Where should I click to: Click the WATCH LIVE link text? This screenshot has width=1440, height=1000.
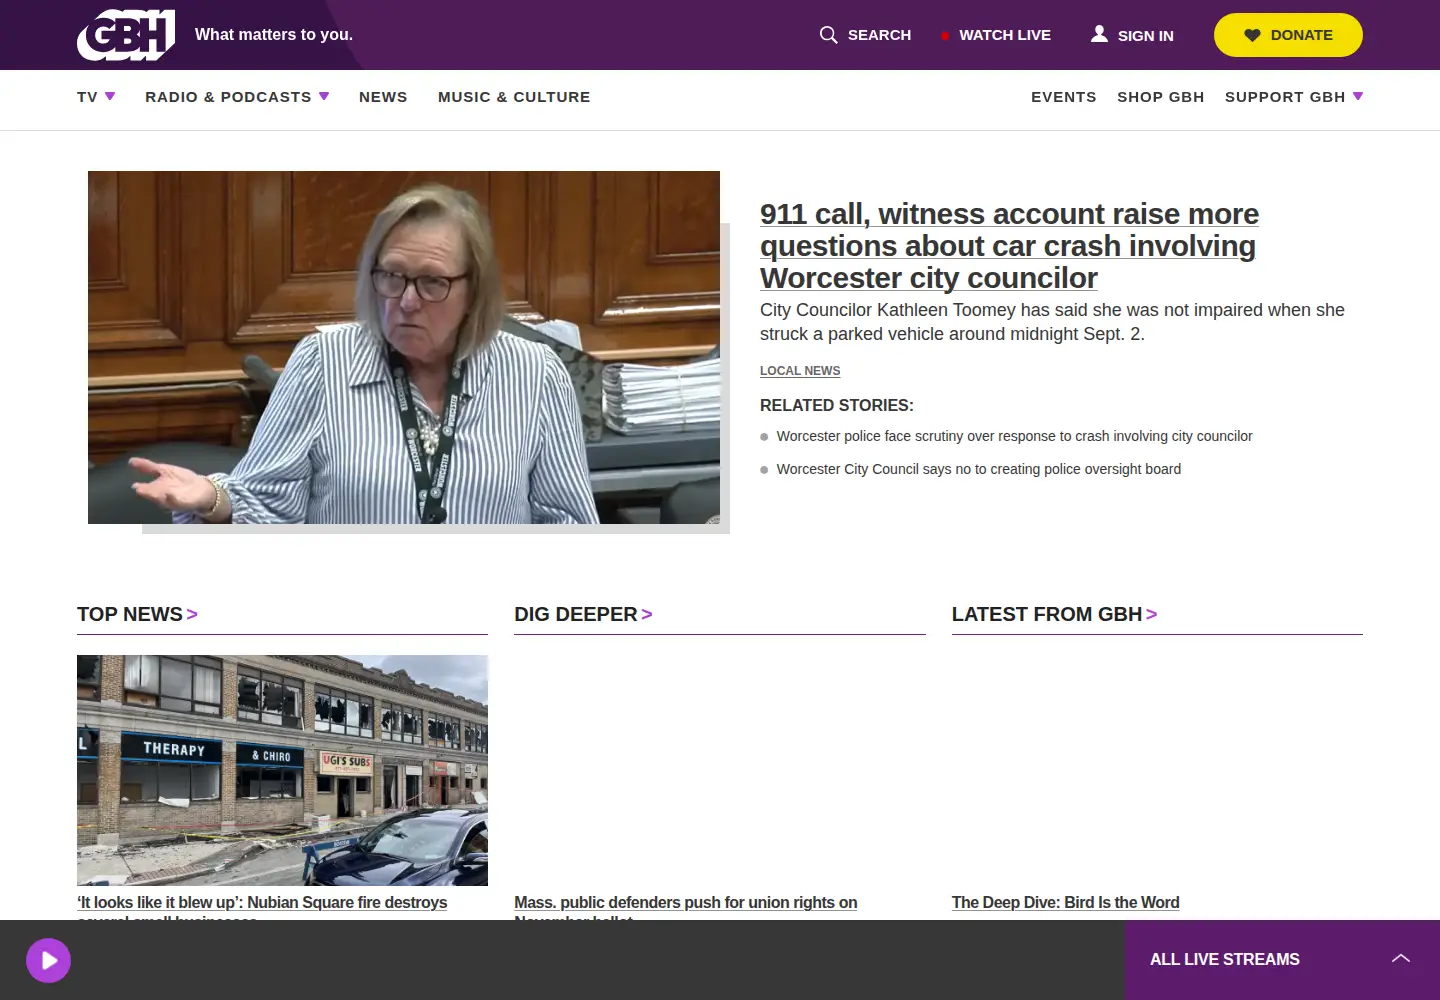[x=1005, y=35]
